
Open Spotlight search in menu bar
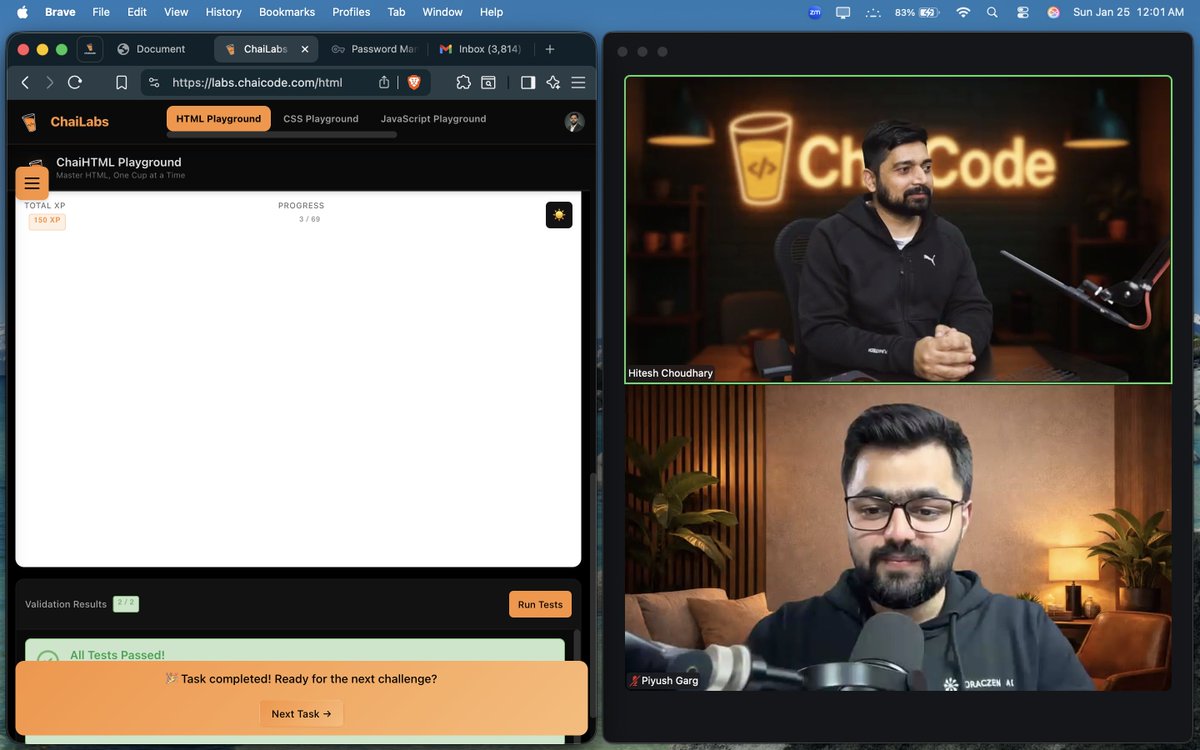pyautogui.click(x=992, y=12)
